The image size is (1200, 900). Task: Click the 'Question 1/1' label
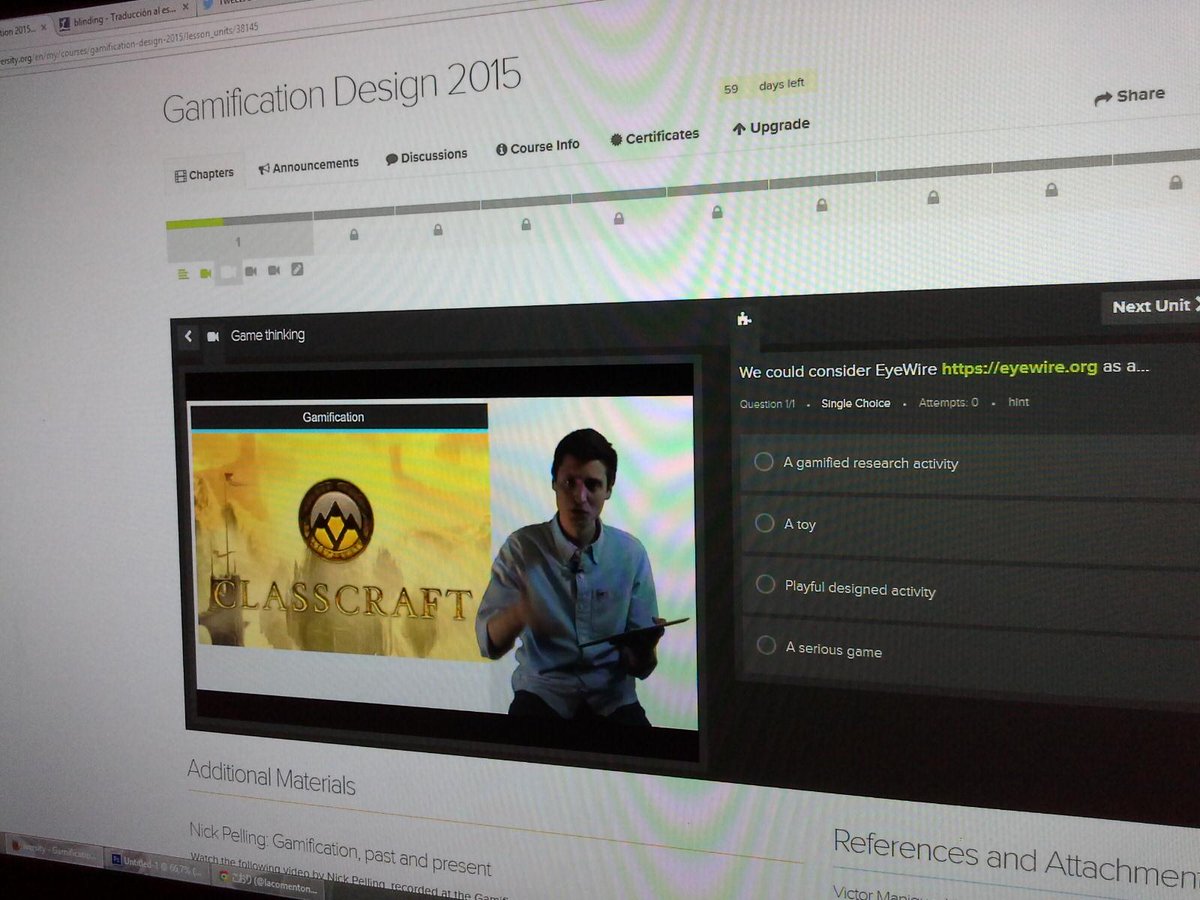[767, 405]
